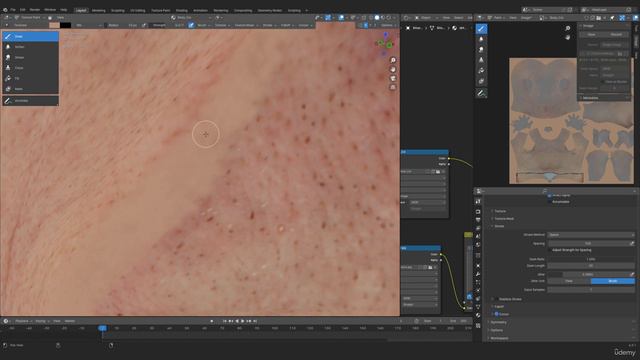Toggle the Cursor checkbox in brush settings
The image size is (640, 360).
pos(497,314)
